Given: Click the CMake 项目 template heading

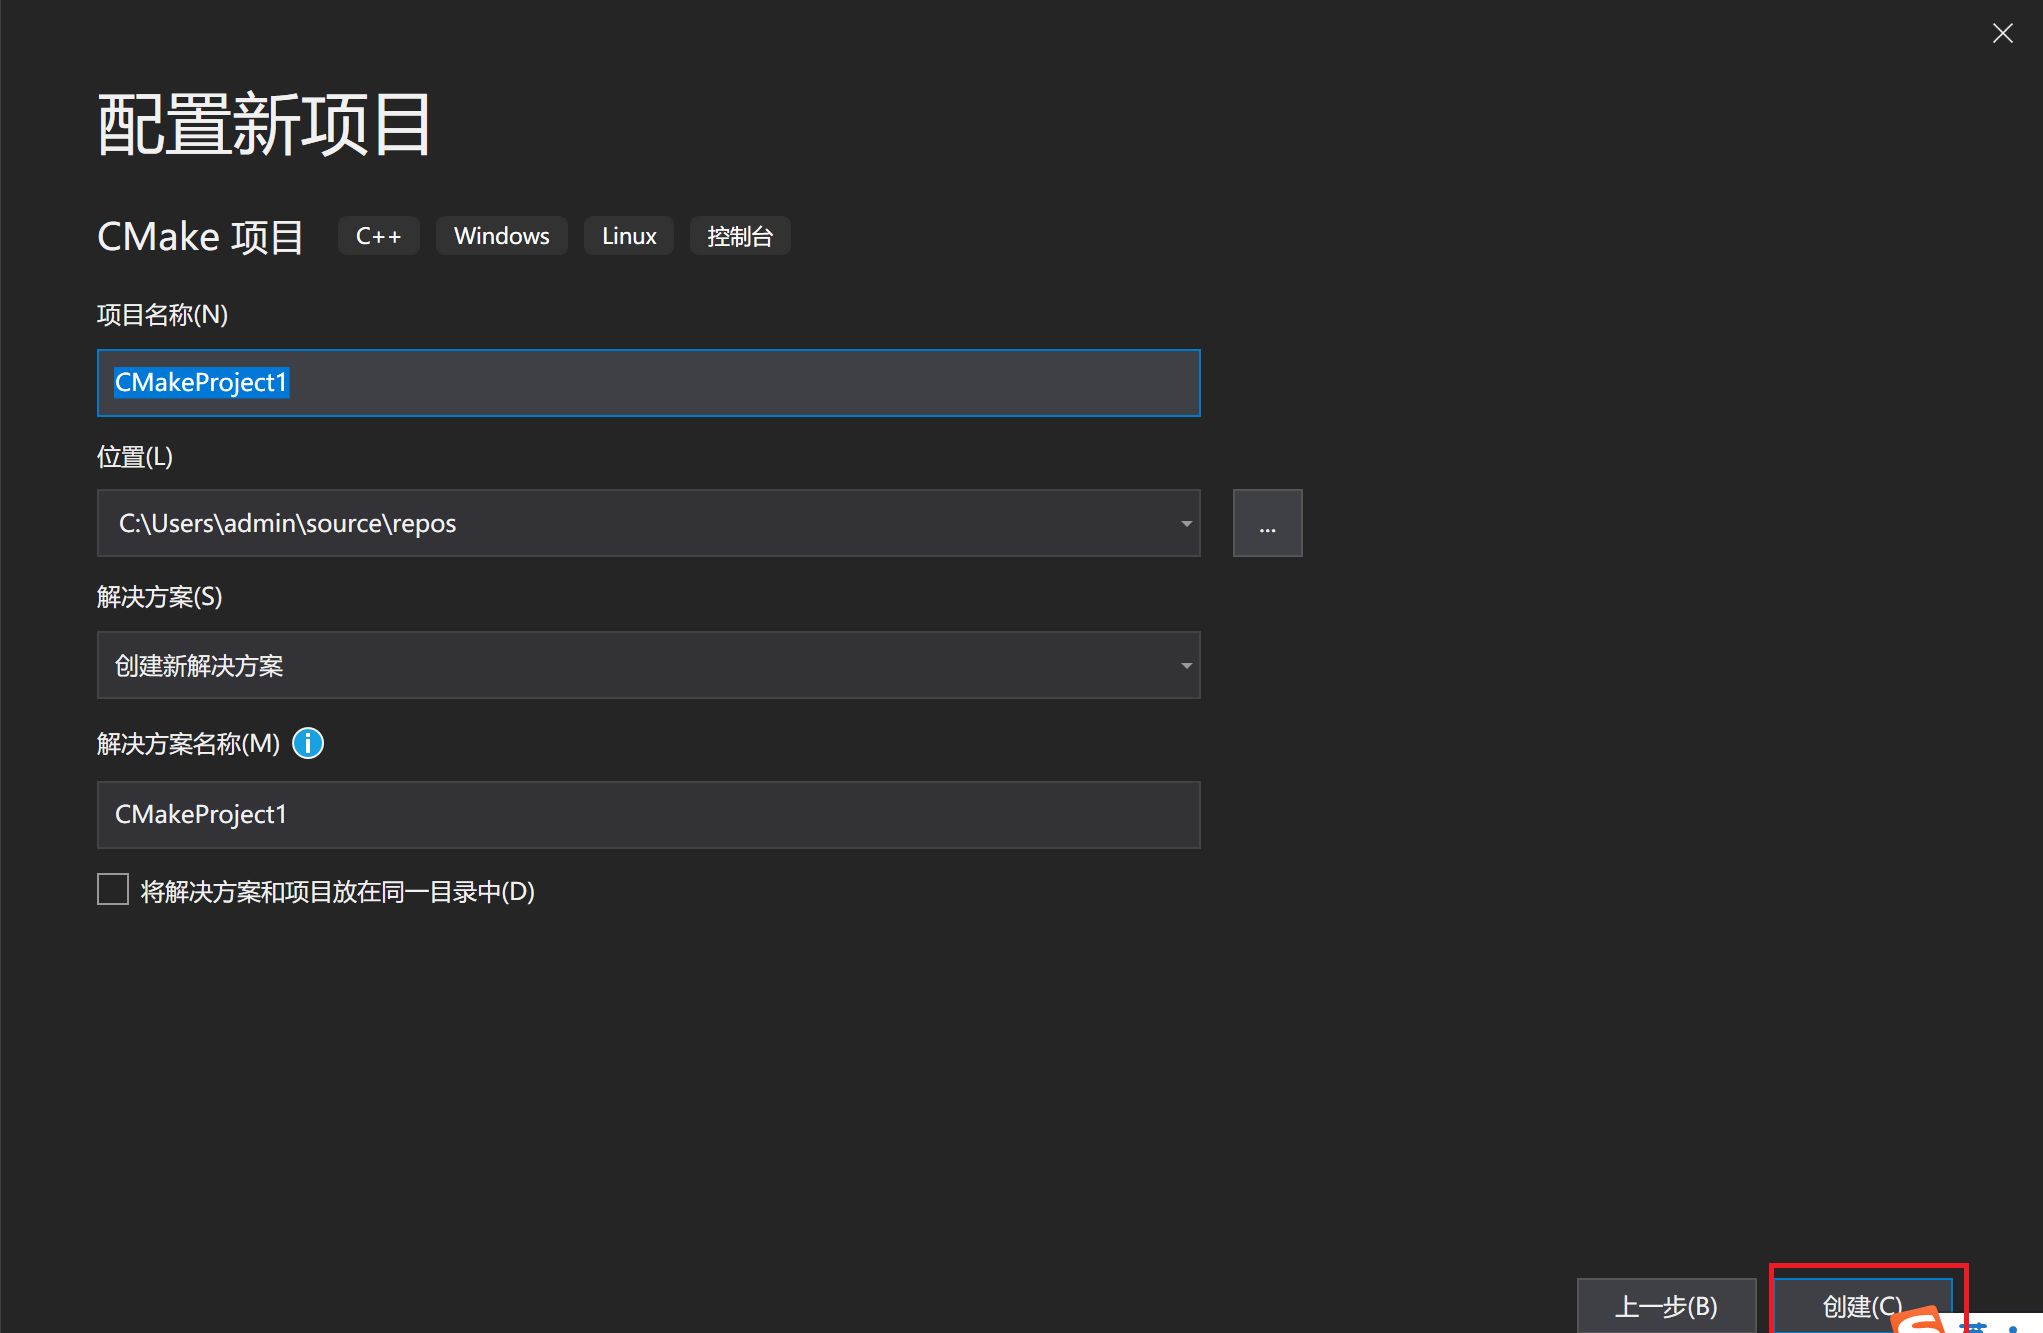Looking at the screenshot, I should click(200, 237).
